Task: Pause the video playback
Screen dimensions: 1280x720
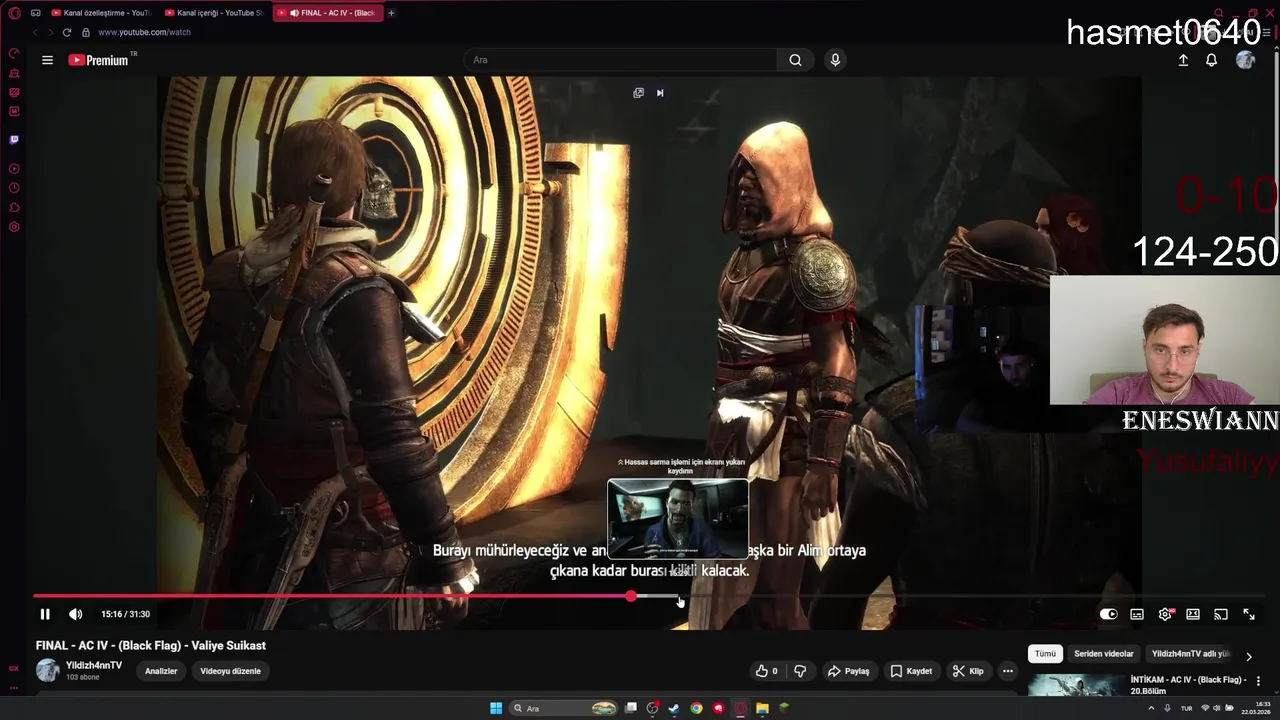Action: coord(45,614)
